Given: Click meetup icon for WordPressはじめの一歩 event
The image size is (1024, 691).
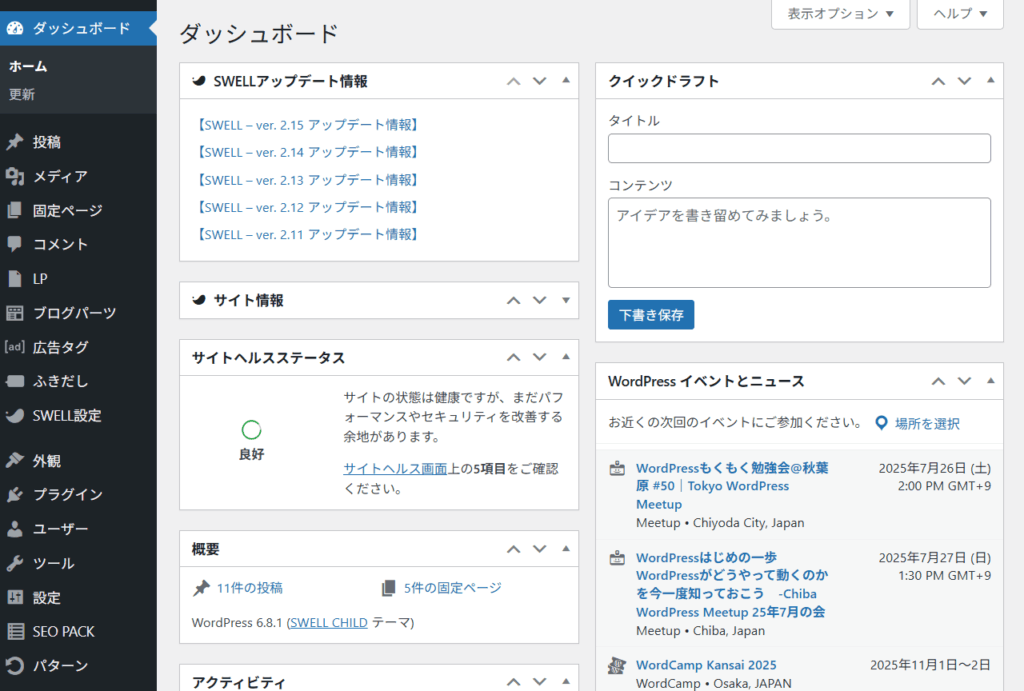Looking at the screenshot, I should click(617, 558).
